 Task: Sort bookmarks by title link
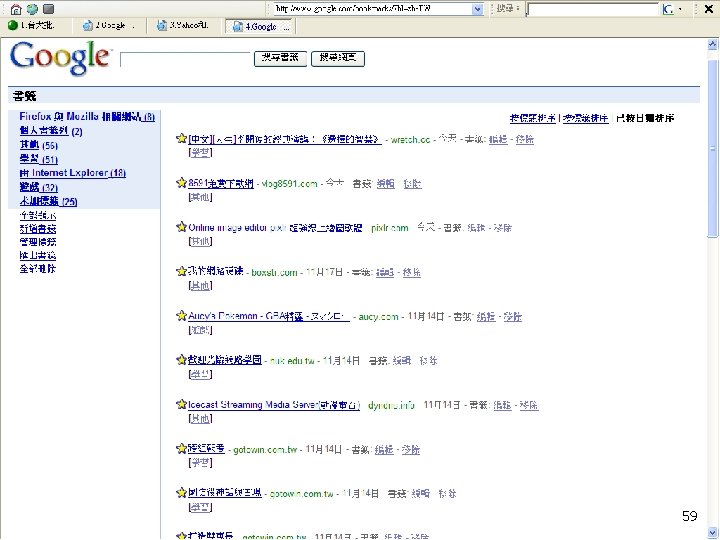[x=533, y=118]
